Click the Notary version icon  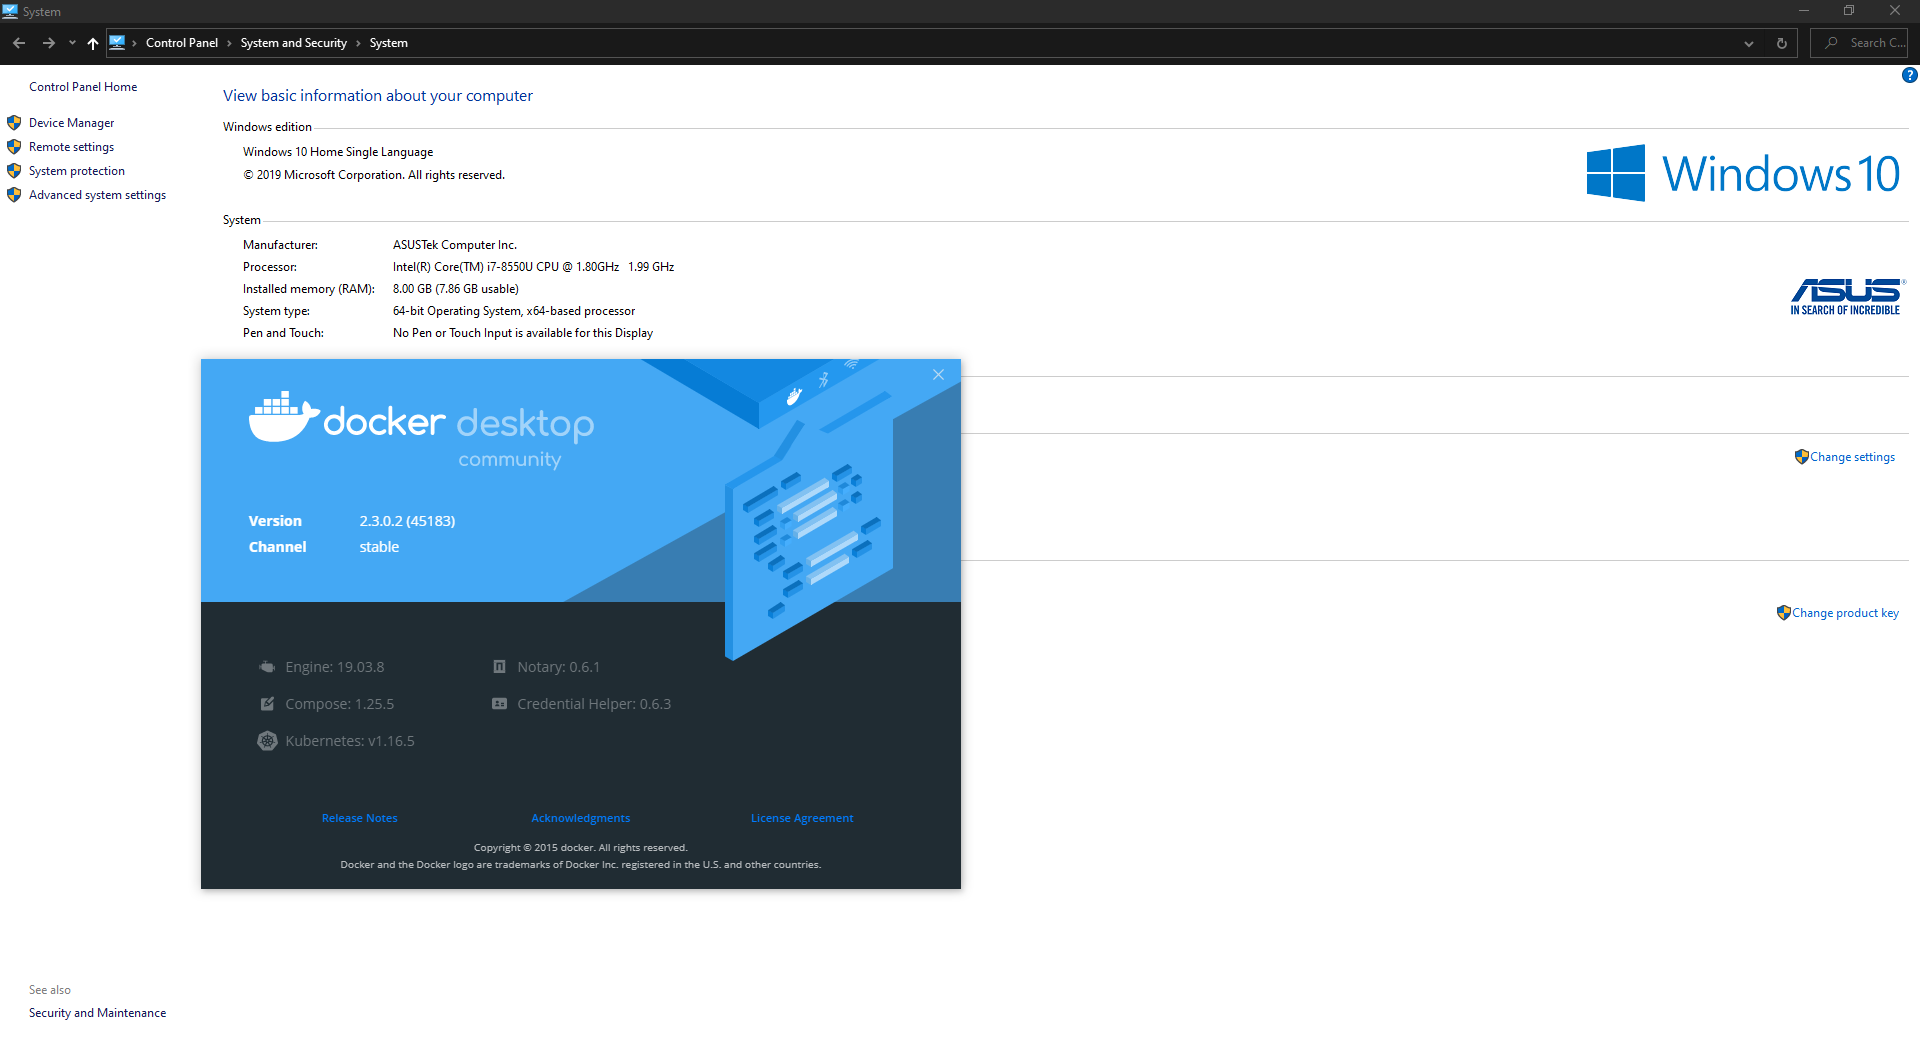pyautogui.click(x=499, y=667)
